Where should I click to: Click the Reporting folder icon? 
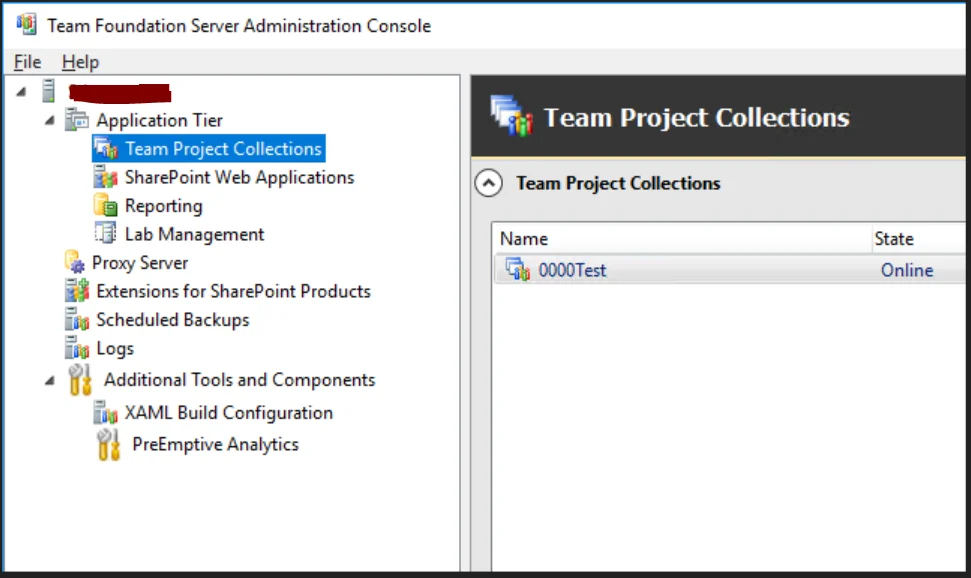(106, 206)
